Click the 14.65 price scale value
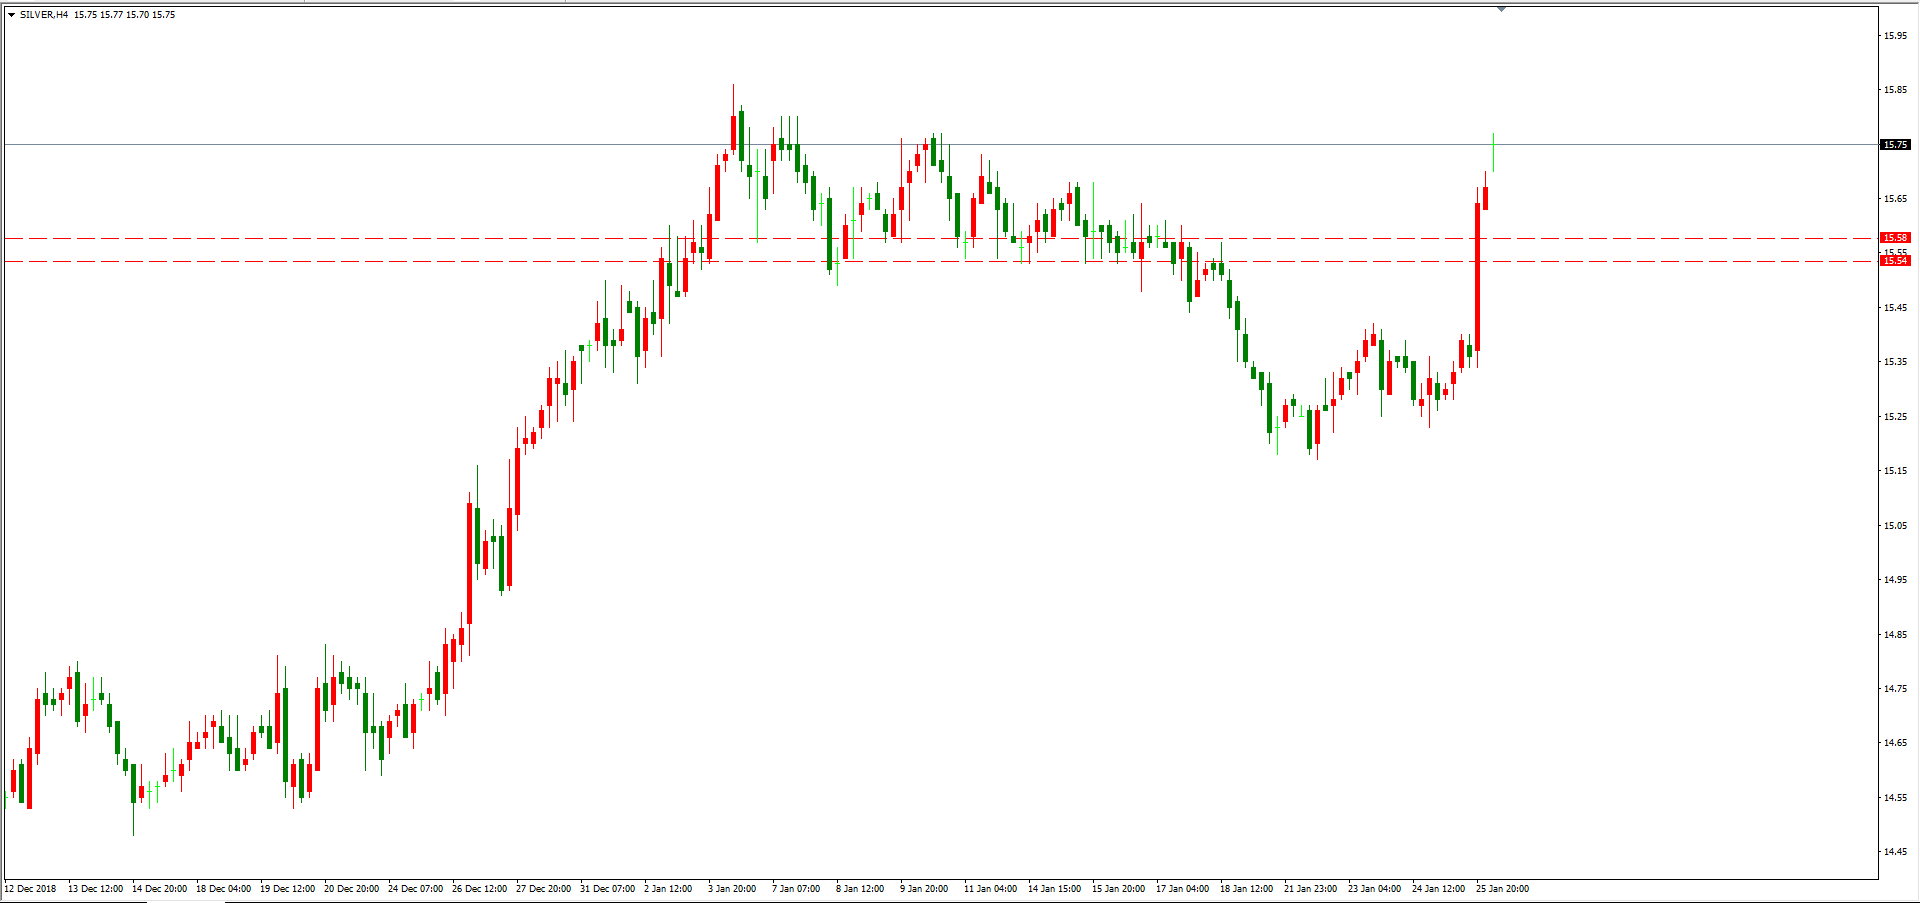The image size is (1920, 903). pos(1895,743)
